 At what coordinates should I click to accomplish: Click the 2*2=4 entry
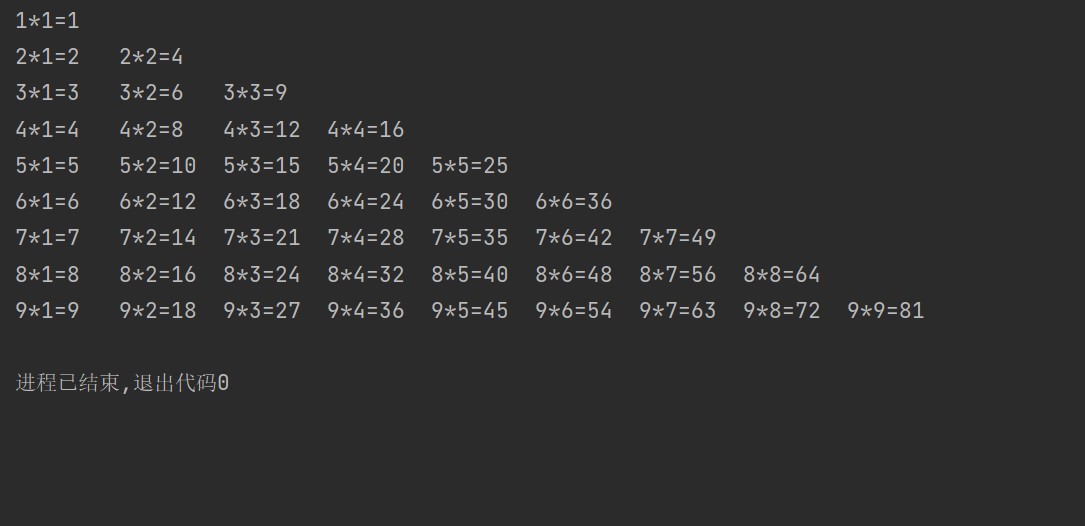151,57
